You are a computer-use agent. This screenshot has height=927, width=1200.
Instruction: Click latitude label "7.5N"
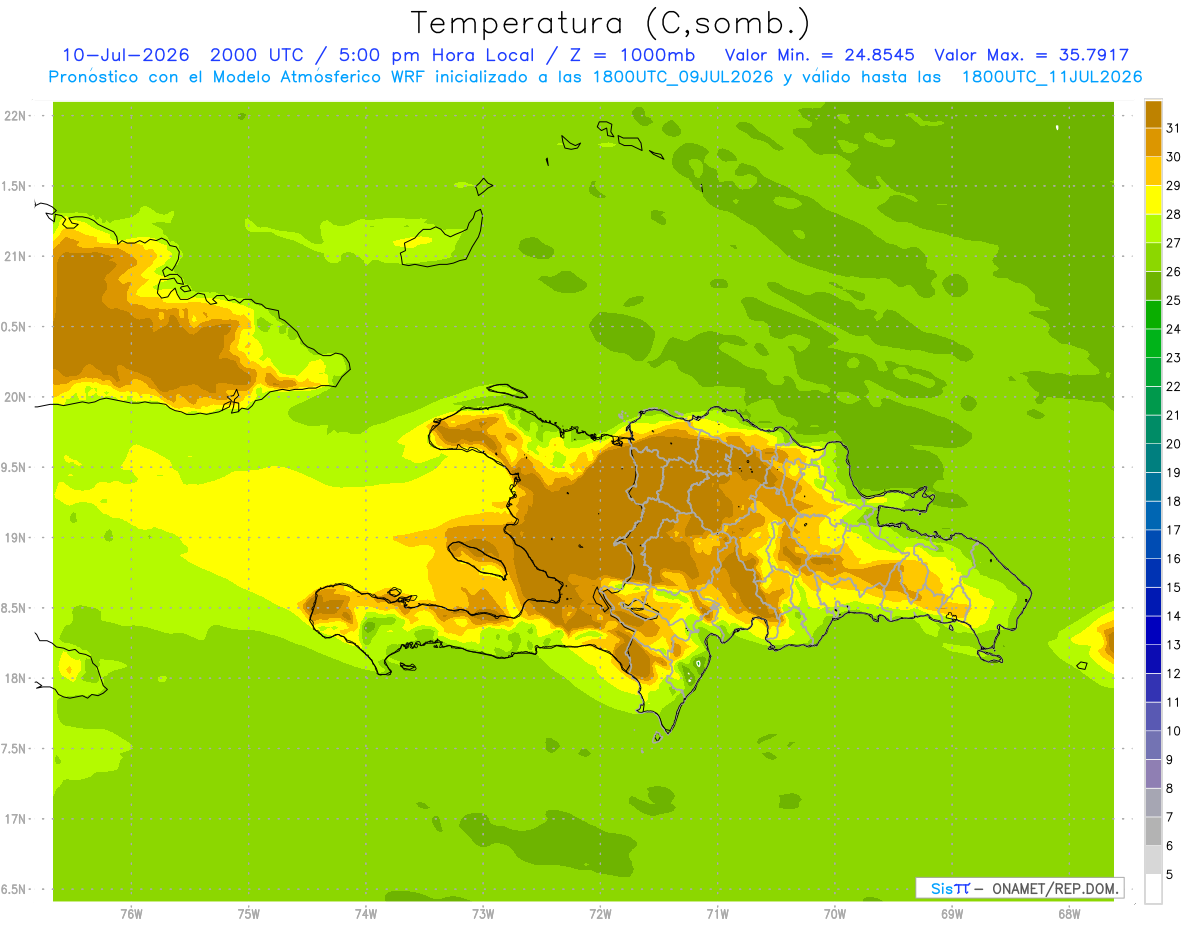click(15, 749)
